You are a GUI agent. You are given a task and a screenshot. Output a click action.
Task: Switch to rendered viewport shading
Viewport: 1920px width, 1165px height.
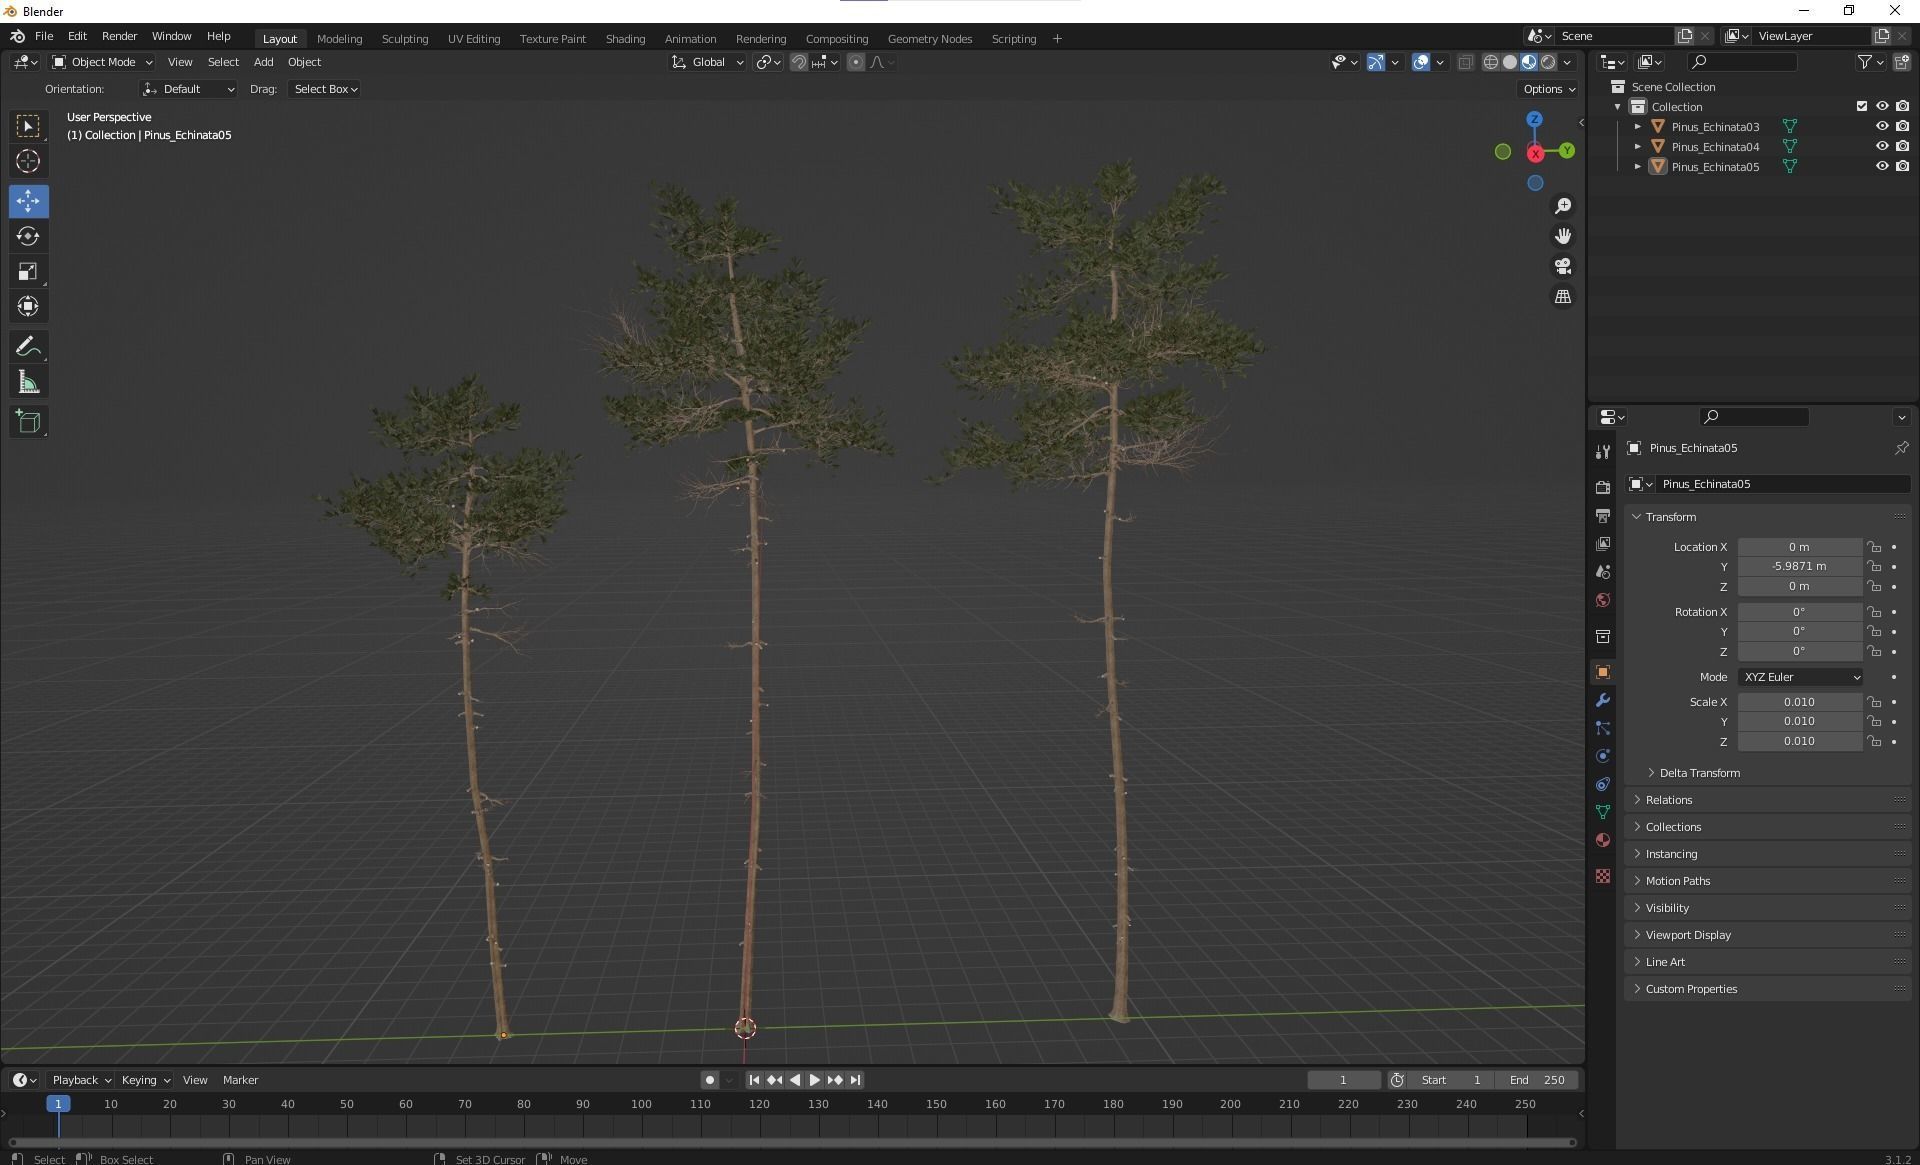pos(1548,62)
